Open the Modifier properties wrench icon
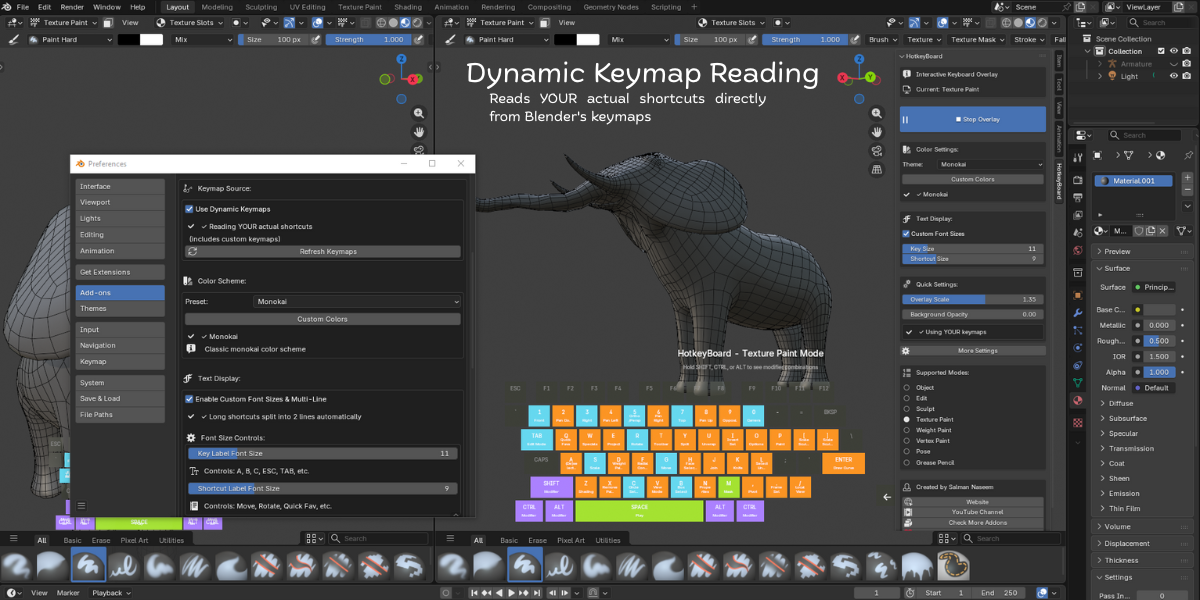Image resolution: width=1200 pixels, height=600 pixels. click(x=1077, y=313)
